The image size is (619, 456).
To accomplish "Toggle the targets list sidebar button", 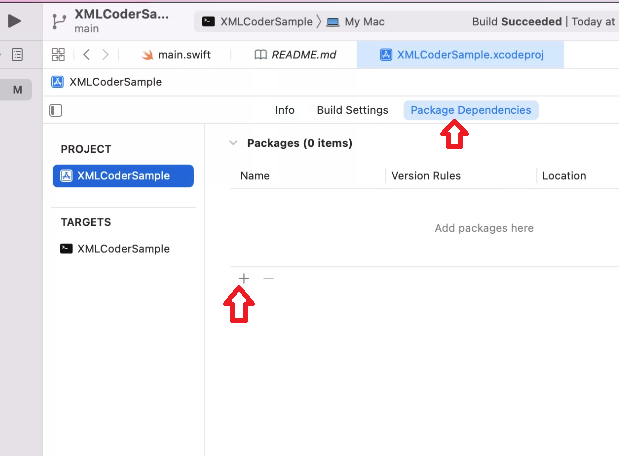I will (56, 110).
